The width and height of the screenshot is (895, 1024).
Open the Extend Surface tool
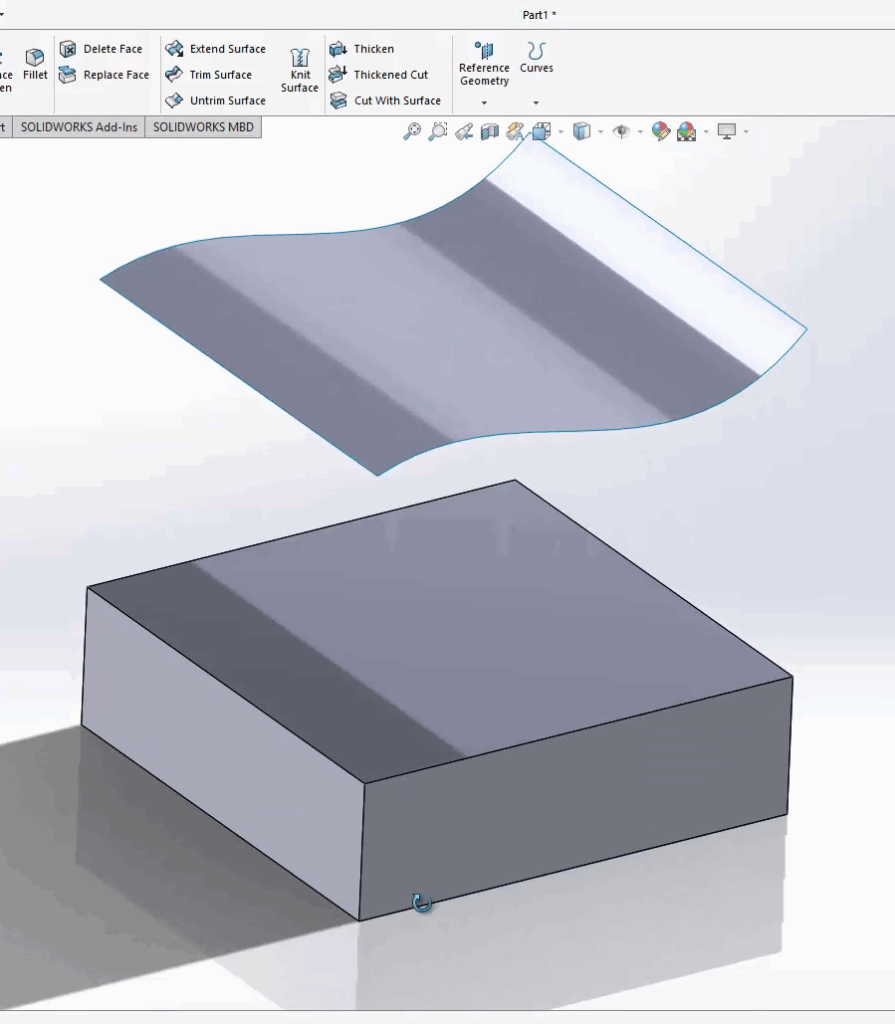coord(219,48)
